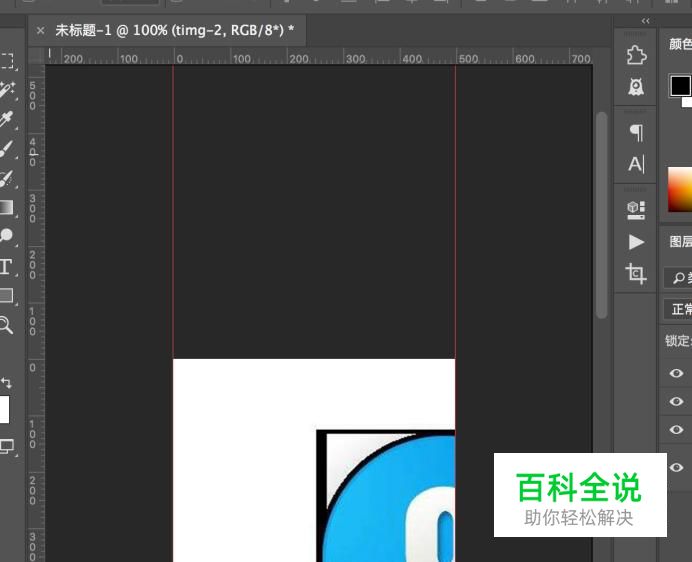
Task: Select the Dodge tool
Action: [x=7, y=236]
